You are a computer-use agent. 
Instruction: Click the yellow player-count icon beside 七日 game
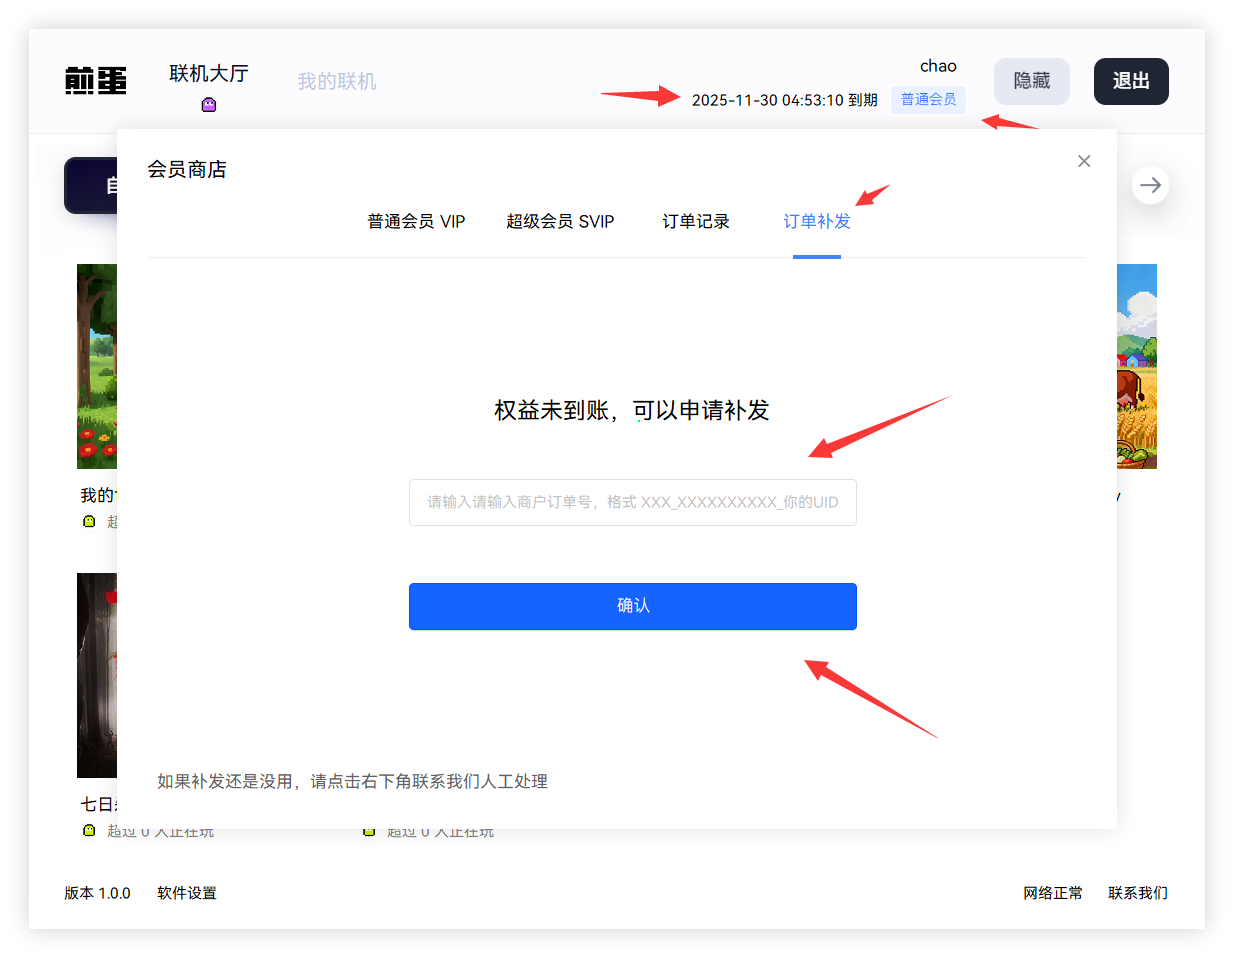[x=89, y=830]
